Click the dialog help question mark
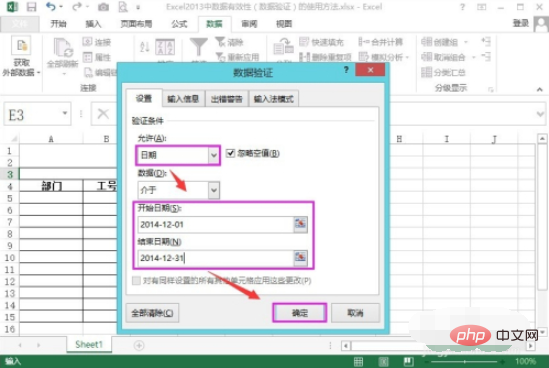The height and width of the screenshot is (368, 549). (x=346, y=70)
